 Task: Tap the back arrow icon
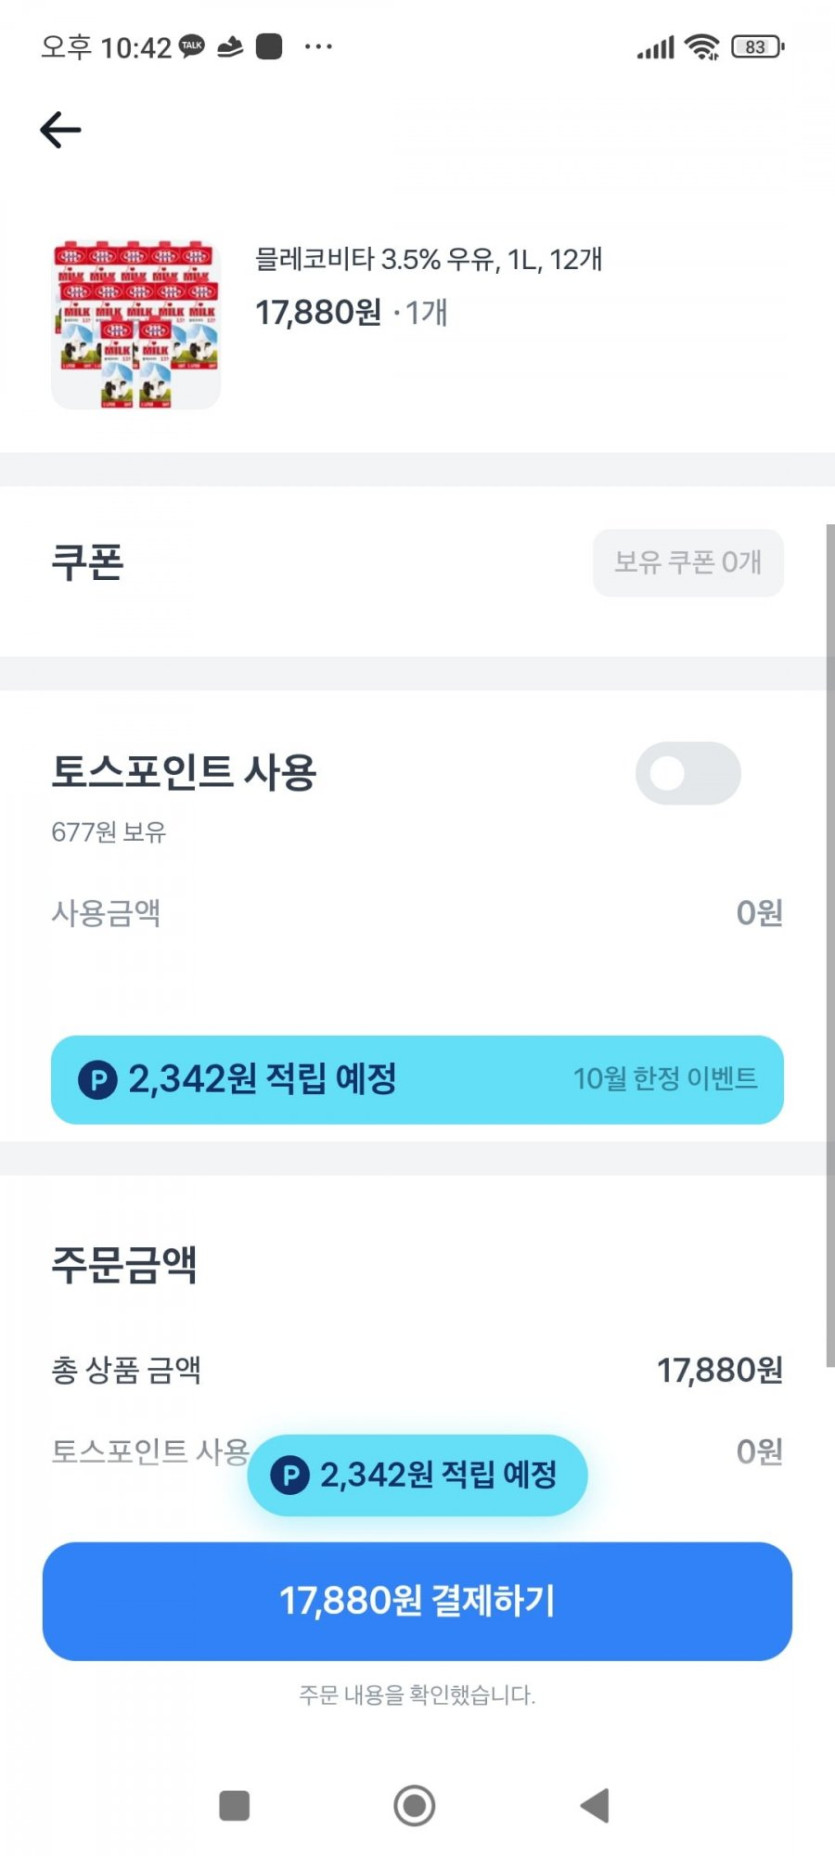[x=60, y=130]
